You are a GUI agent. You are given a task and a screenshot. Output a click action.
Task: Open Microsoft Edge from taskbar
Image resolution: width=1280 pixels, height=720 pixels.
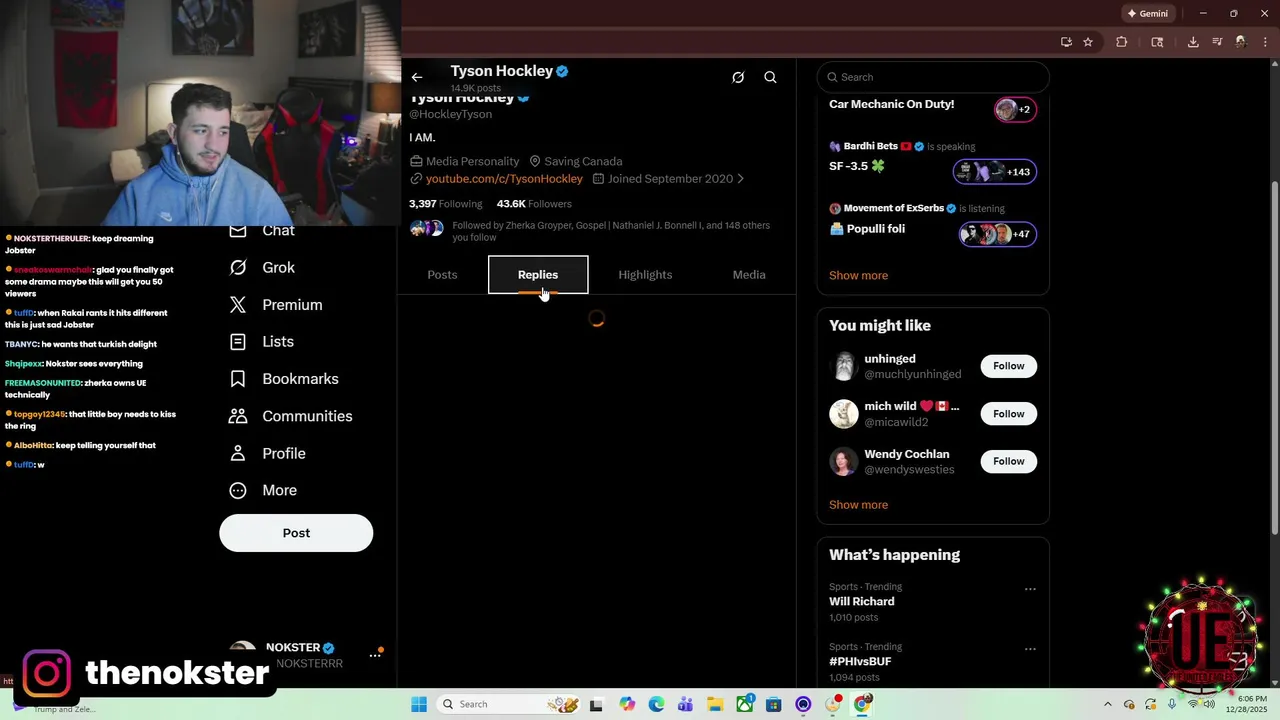pos(656,704)
